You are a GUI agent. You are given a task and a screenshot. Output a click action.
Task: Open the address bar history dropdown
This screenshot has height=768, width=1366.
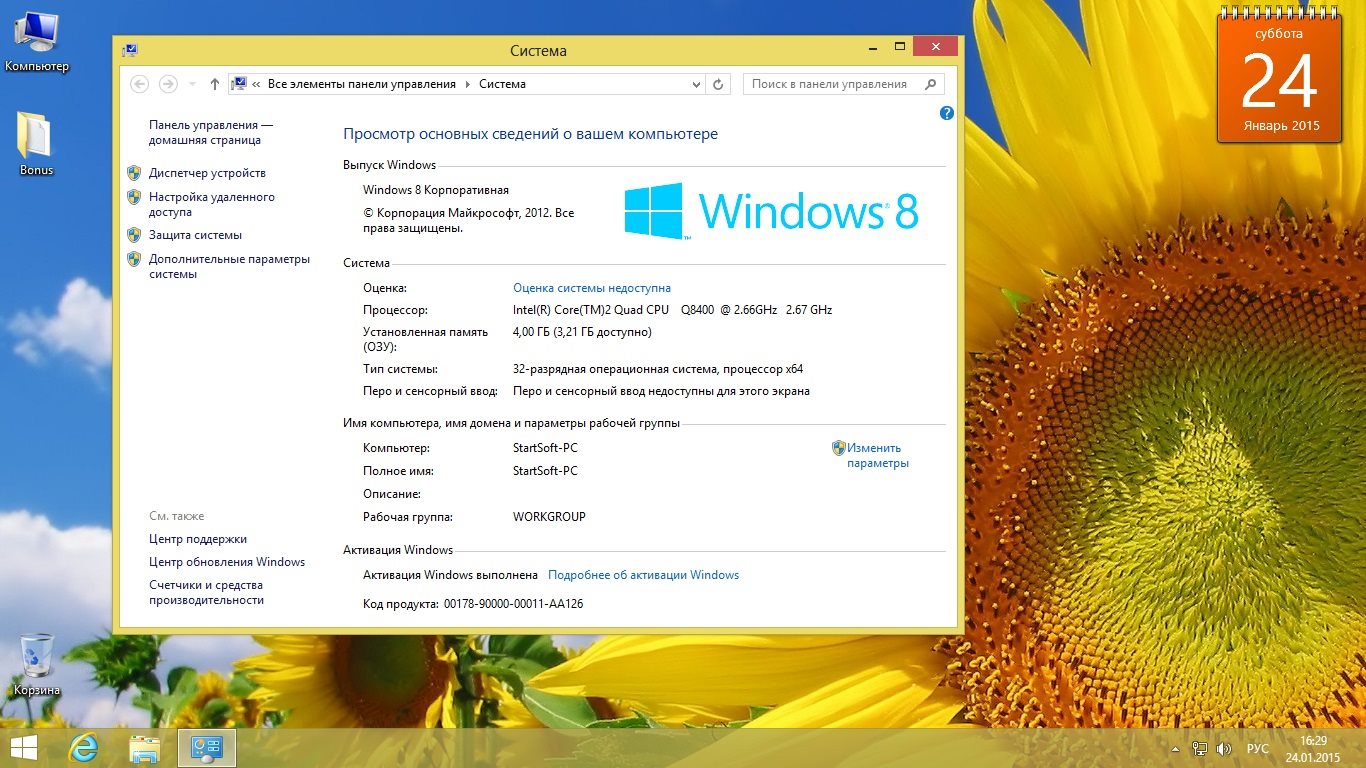[697, 84]
